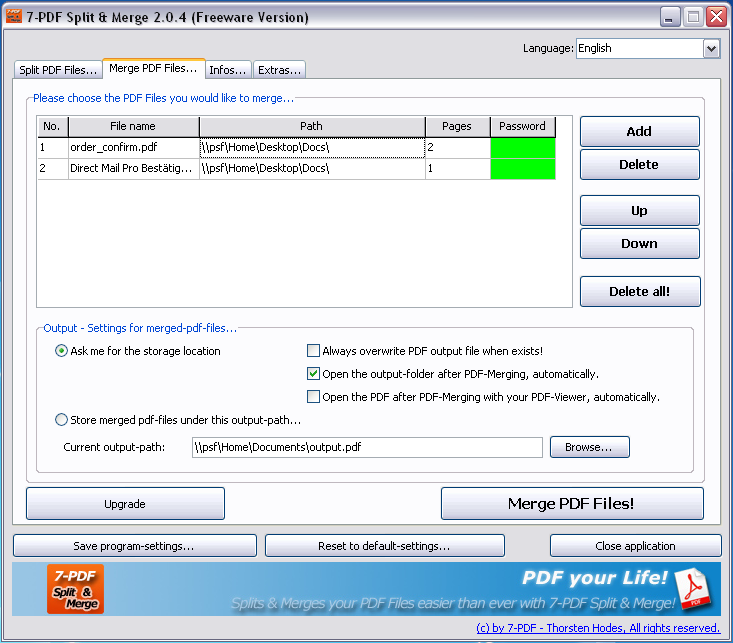The width and height of the screenshot is (733, 643).
Task: Click the 'Pages' column header
Action: [x=458, y=126]
